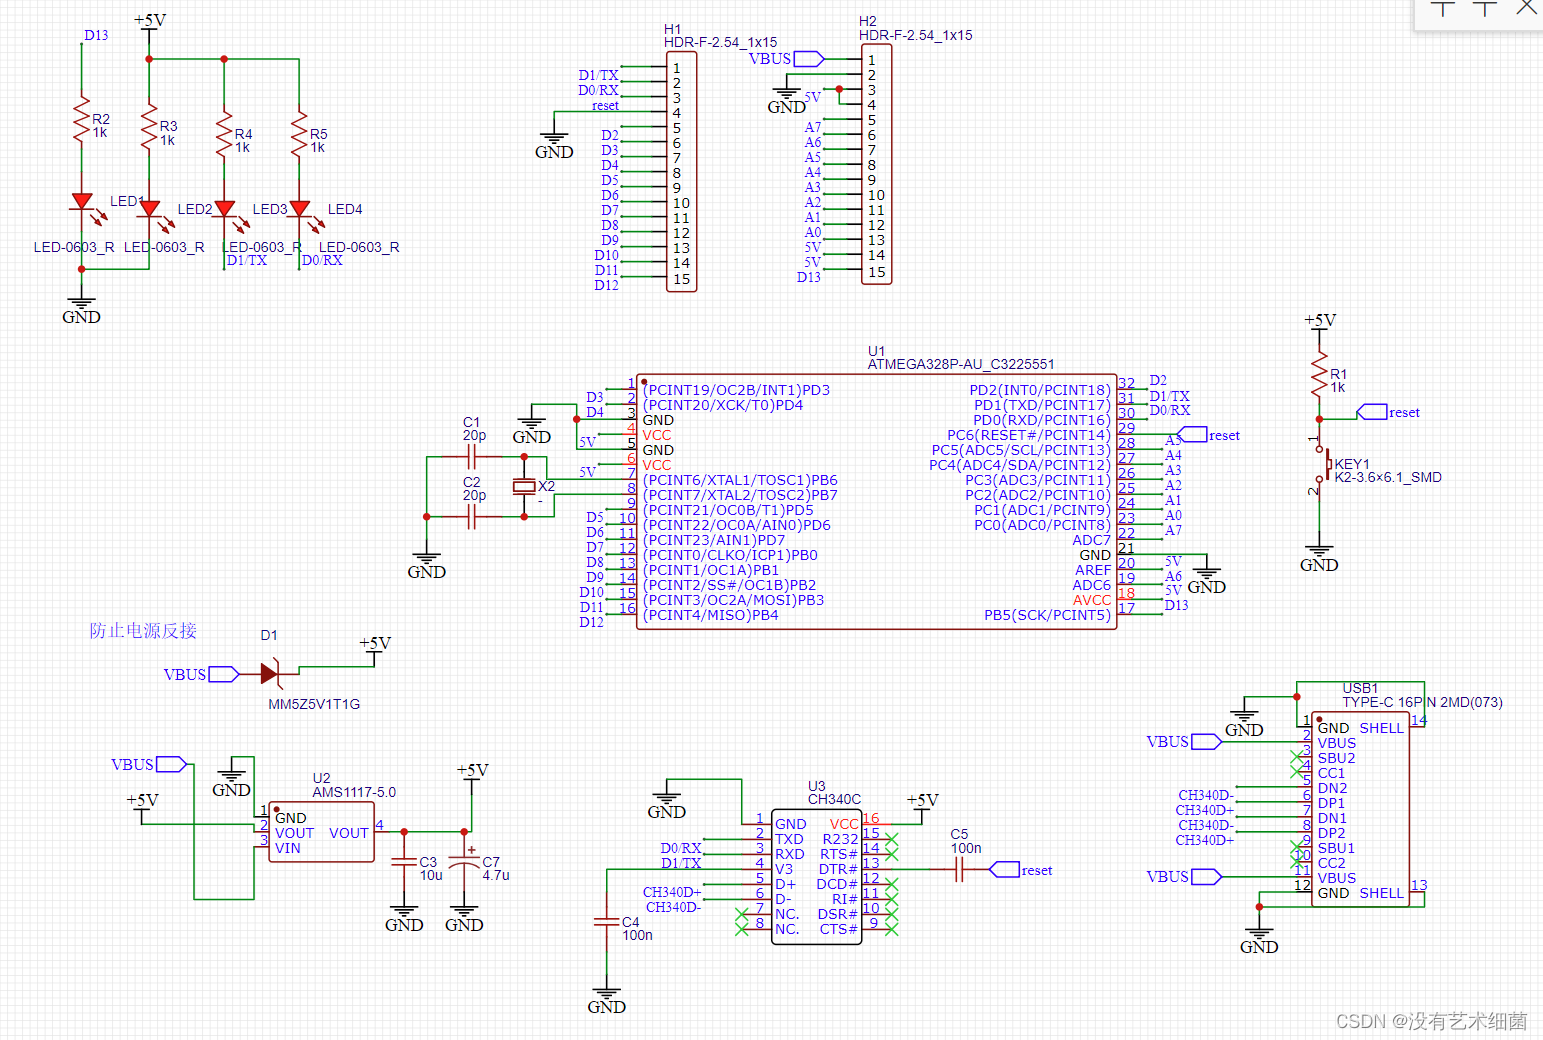Click the GND symbol under capacitor C4
The width and height of the screenshot is (1543, 1040).
pyautogui.click(x=606, y=1001)
